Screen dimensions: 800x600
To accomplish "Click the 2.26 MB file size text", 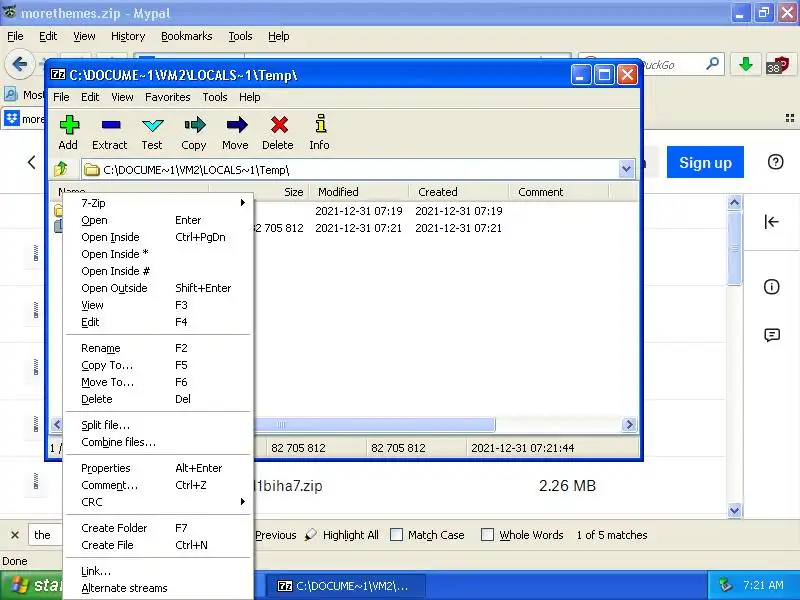I will click(567, 486).
